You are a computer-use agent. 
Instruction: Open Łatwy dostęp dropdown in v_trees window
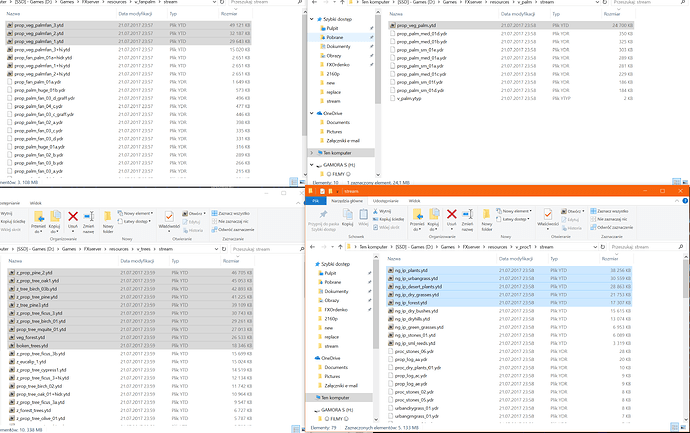[x=134, y=221]
